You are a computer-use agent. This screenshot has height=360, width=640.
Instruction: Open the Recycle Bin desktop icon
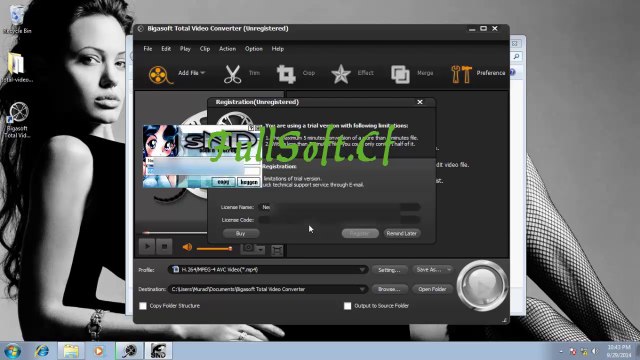17,20
